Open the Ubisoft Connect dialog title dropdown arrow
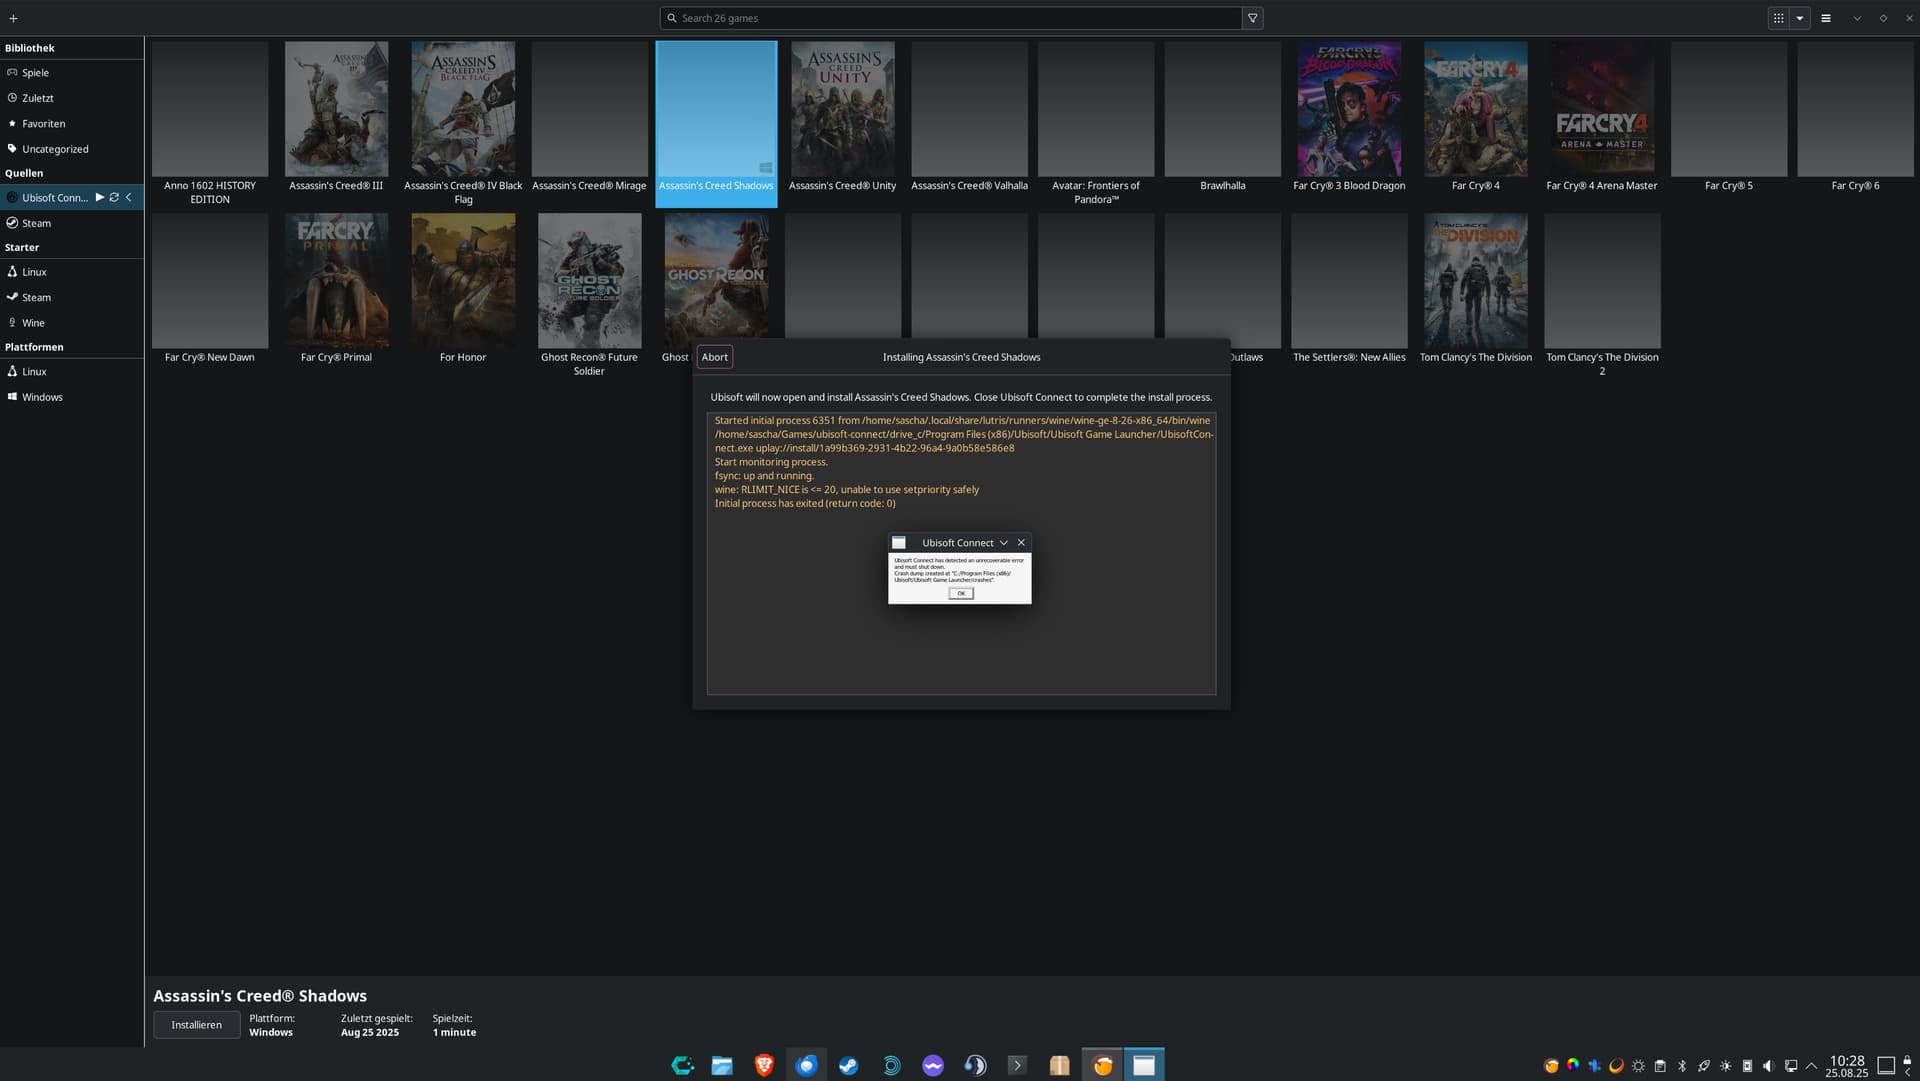Screen dimensions: 1920x1081 click(1004, 543)
